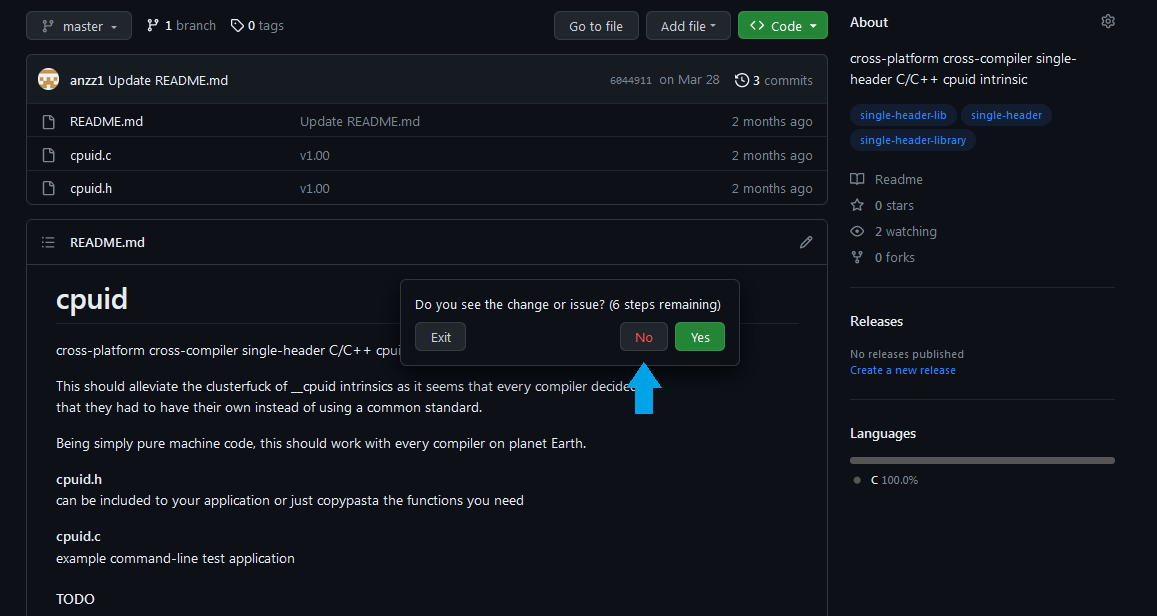Image resolution: width=1157 pixels, height=616 pixels.
Task: Edit README with the pencil icon
Action: [806, 242]
